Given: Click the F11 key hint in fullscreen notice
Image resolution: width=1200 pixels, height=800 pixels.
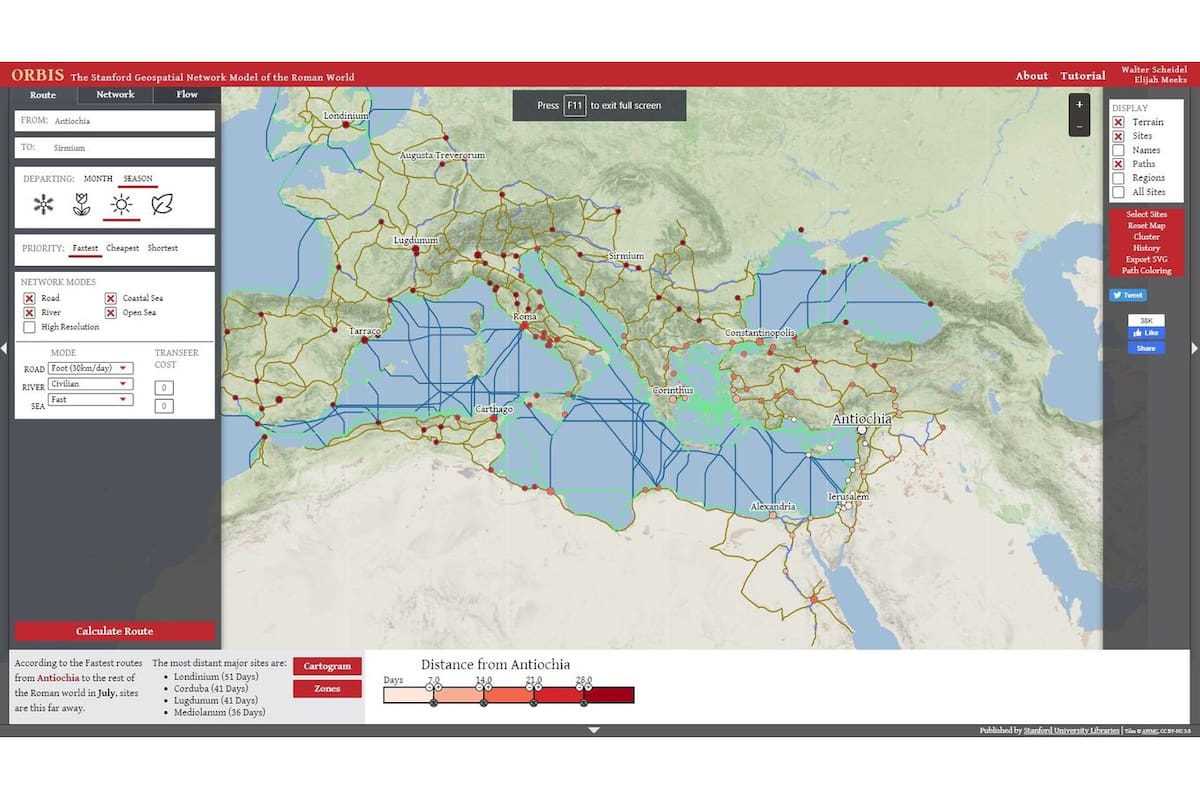Looking at the screenshot, I should (574, 105).
